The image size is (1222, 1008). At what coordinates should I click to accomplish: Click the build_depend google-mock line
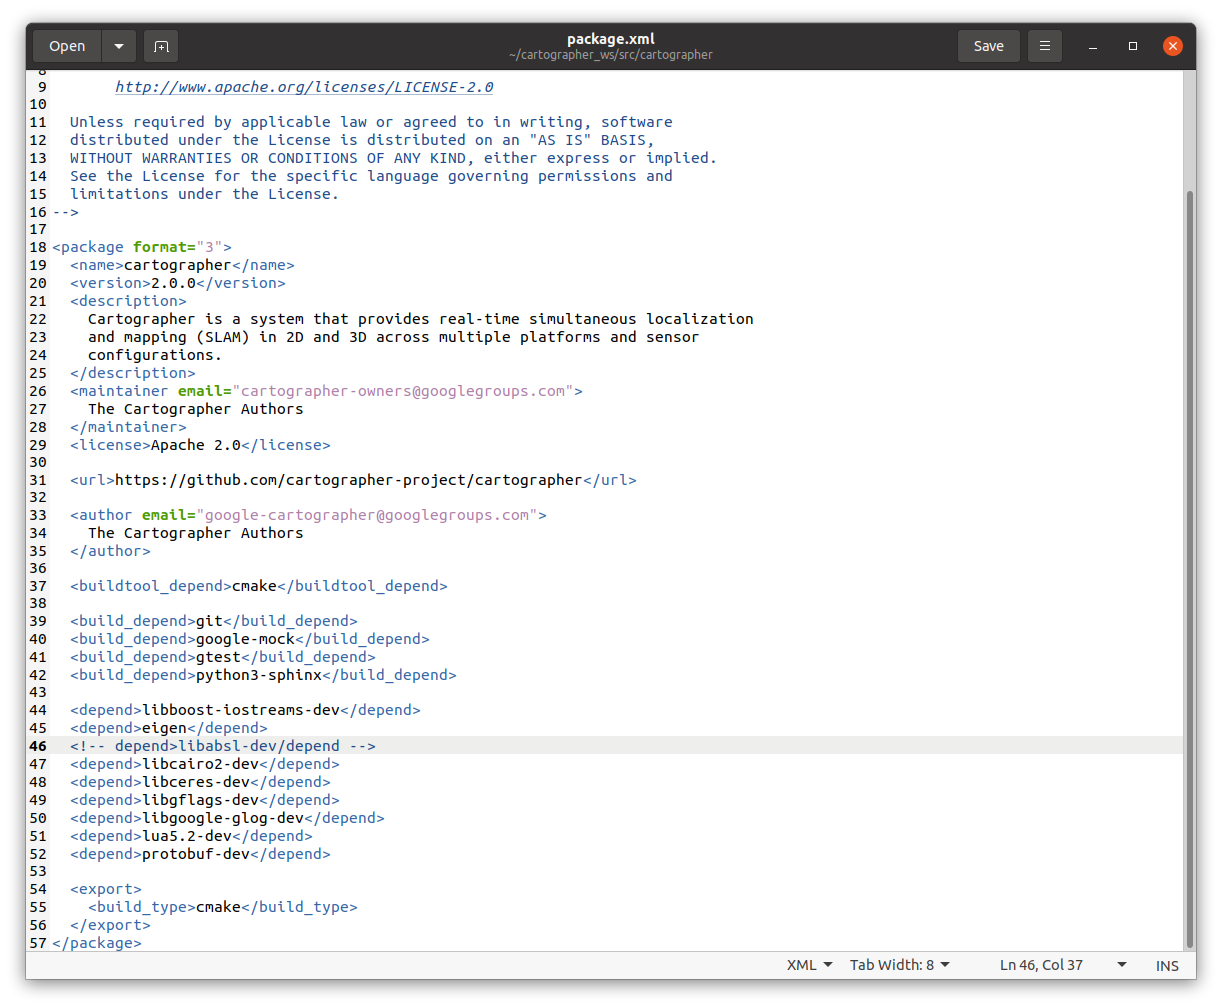click(x=250, y=639)
